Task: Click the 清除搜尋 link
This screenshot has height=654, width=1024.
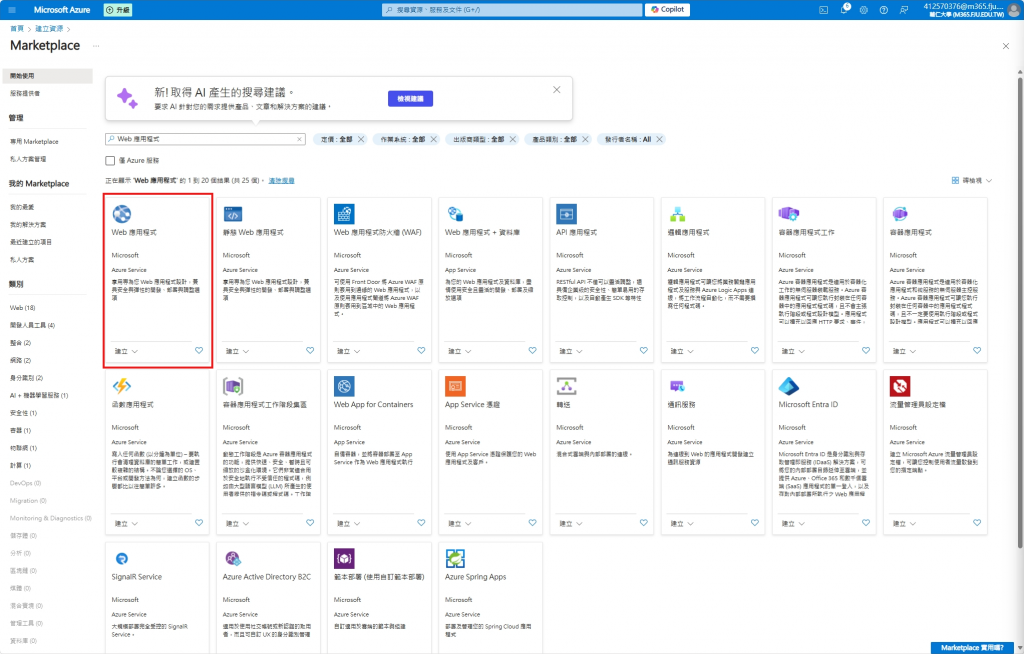Action: (x=281, y=181)
